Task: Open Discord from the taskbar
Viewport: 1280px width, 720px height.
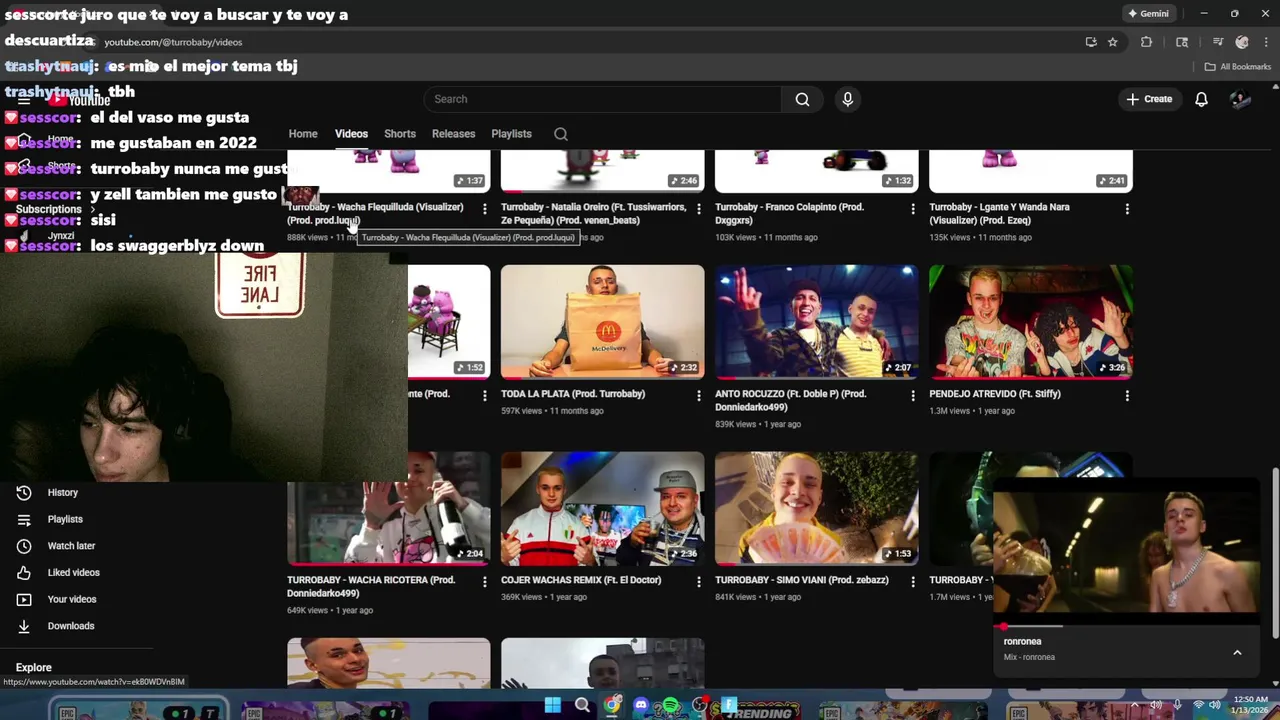Action: [641, 705]
